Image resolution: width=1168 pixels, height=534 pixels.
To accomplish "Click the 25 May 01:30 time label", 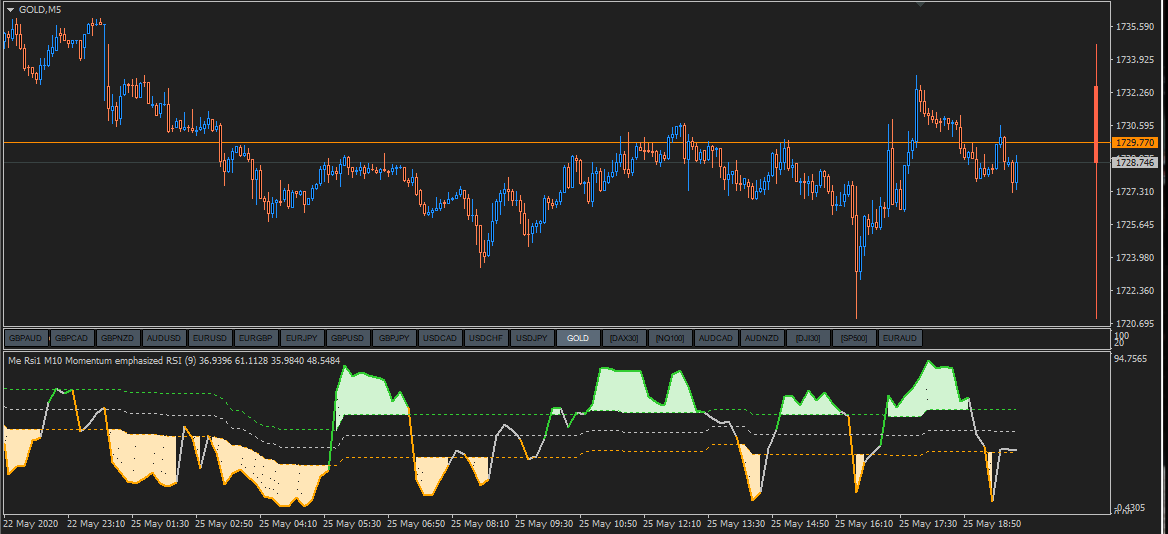I will tap(162, 524).
